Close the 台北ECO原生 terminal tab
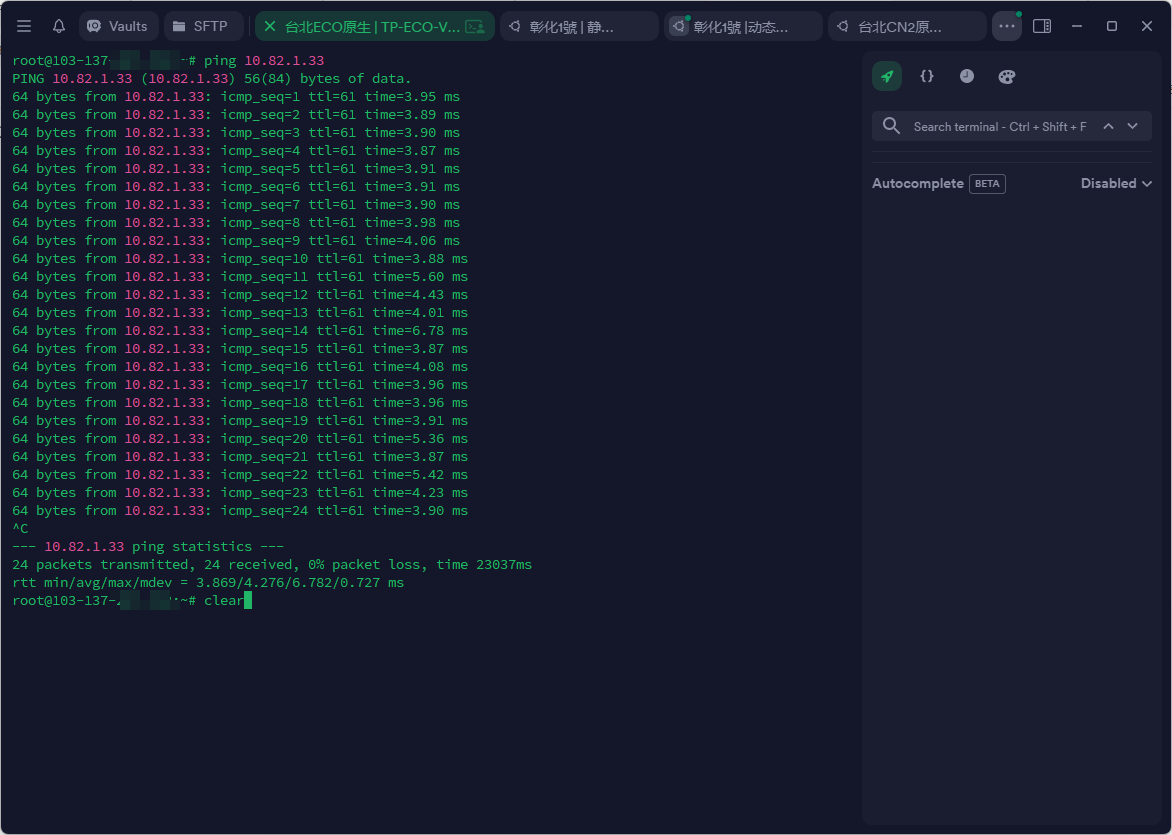The height and width of the screenshot is (835, 1172). tap(270, 26)
